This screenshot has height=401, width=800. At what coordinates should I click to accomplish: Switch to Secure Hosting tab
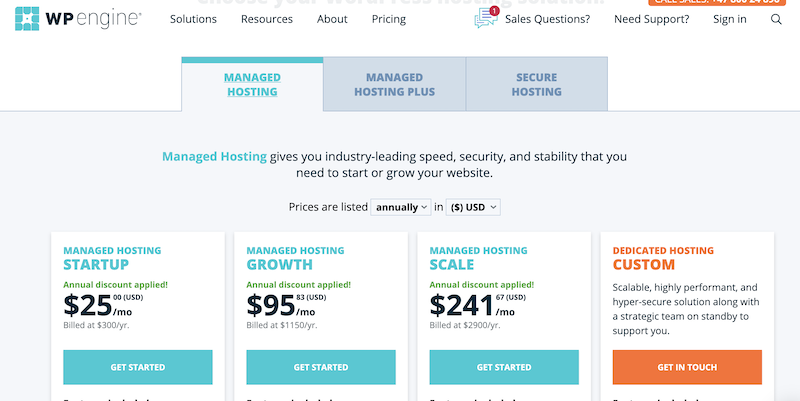coord(536,84)
